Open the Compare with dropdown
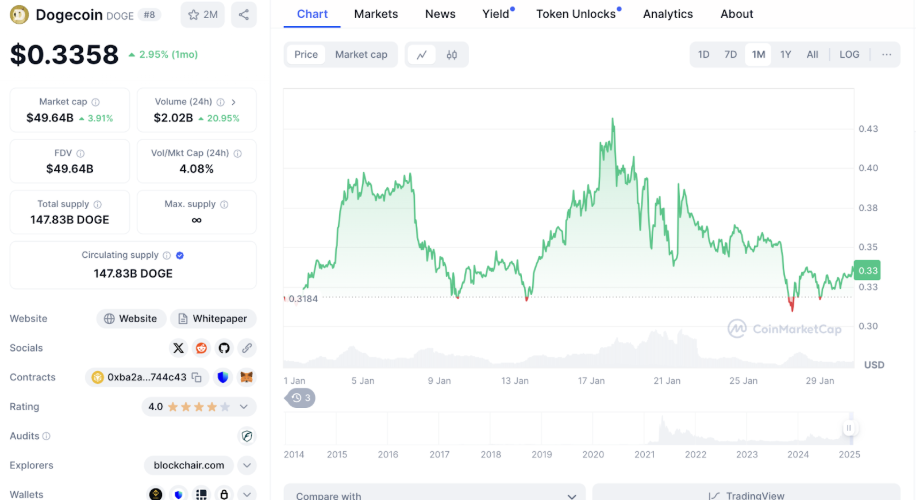 (x=435, y=495)
